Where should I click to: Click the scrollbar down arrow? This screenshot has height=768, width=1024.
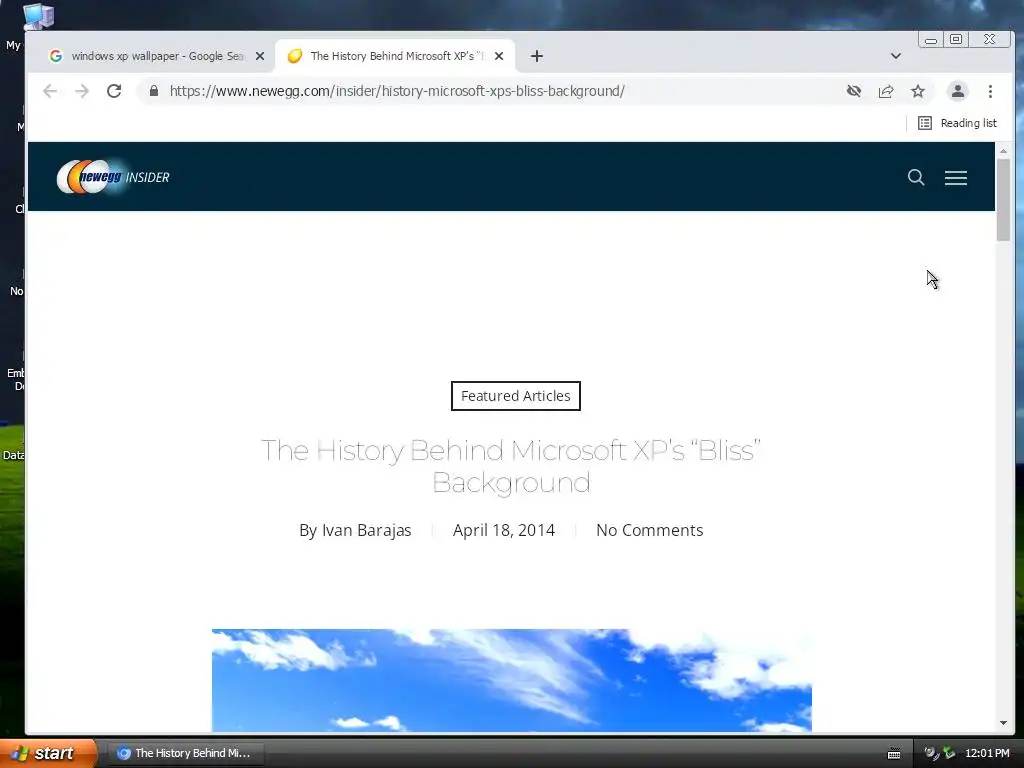pyautogui.click(x=1003, y=723)
